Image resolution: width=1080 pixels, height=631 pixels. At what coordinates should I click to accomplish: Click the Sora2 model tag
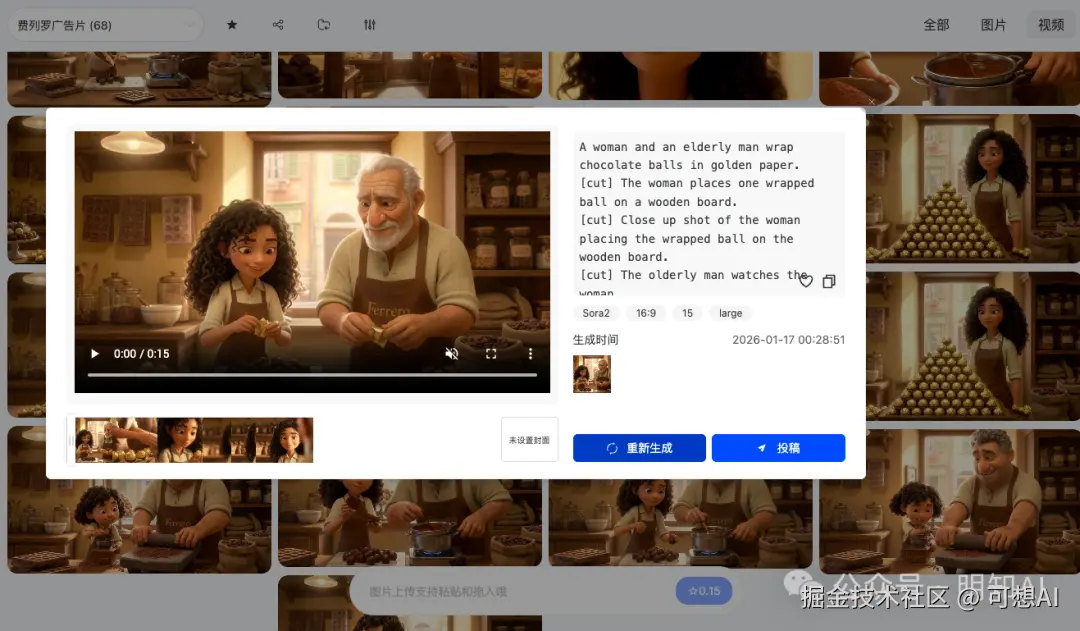pyautogui.click(x=596, y=313)
